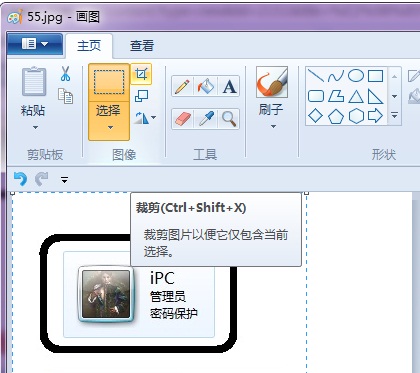Image resolution: width=420 pixels, height=373 pixels.
Task: Select the oval shape
Action: (356, 76)
